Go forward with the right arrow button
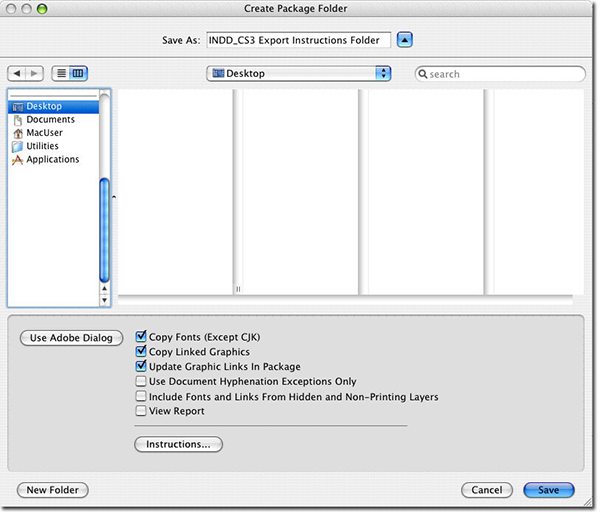This screenshot has height=514, width=600. pos(34,73)
